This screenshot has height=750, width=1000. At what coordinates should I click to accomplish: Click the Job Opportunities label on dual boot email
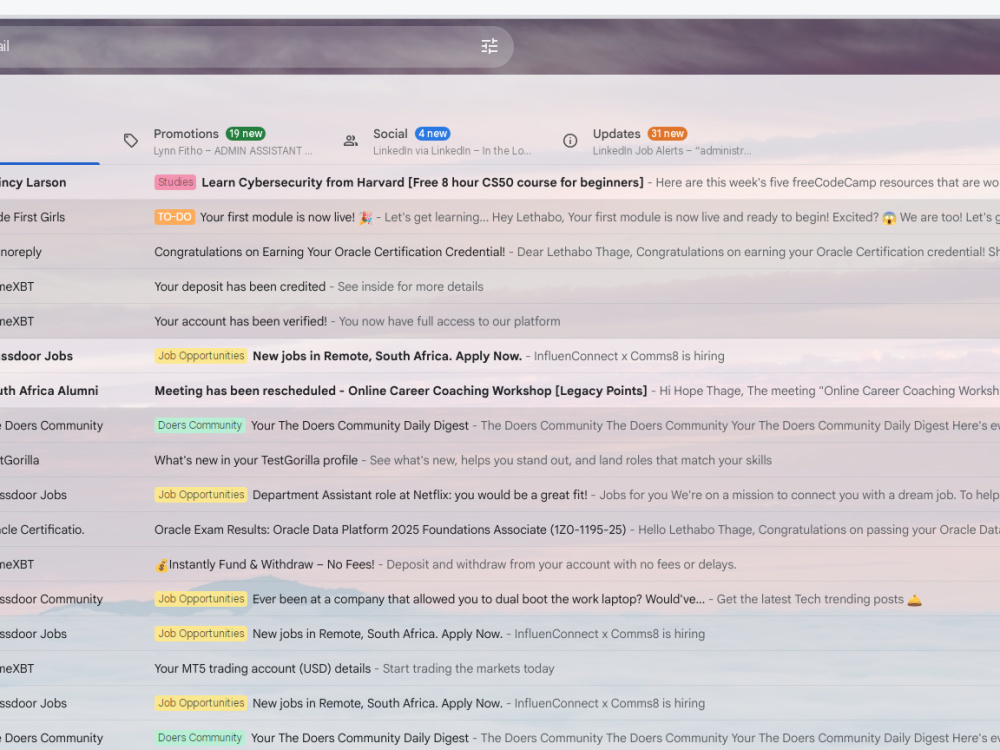coord(201,599)
